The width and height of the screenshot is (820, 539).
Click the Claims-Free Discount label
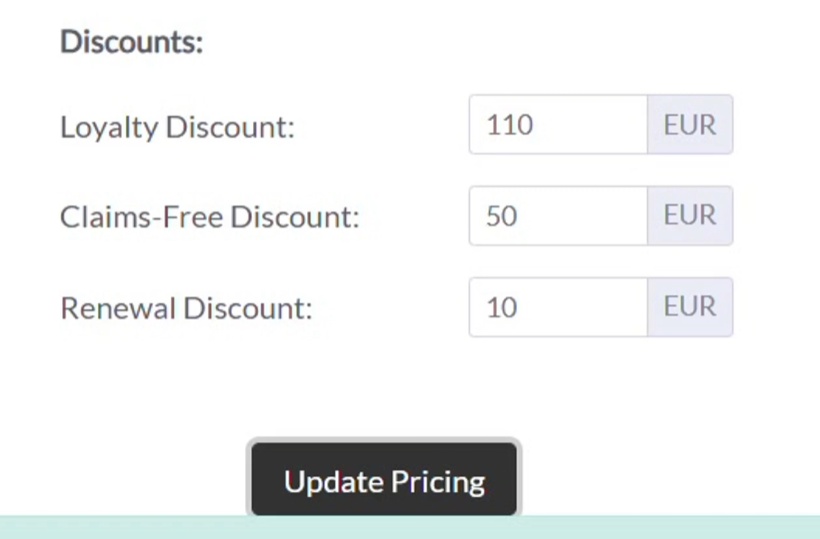point(210,216)
